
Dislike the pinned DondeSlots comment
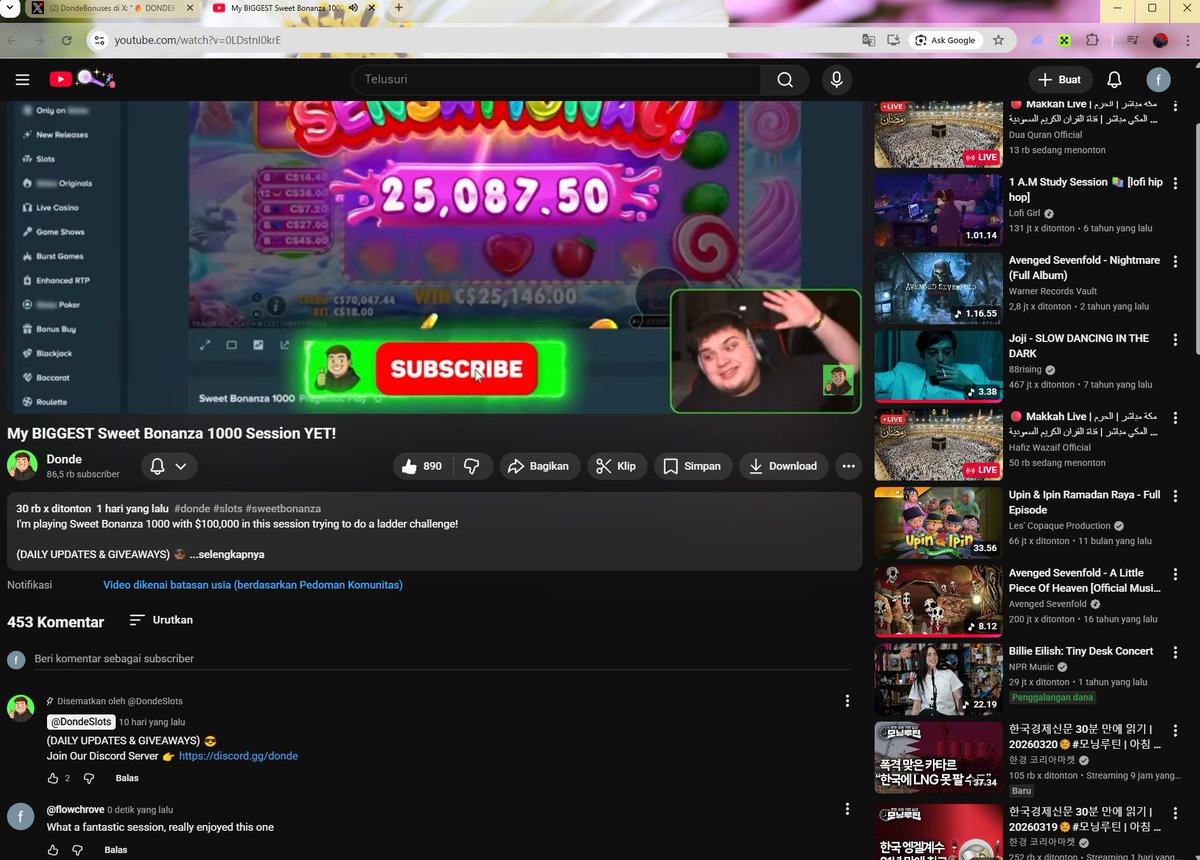click(88, 778)
